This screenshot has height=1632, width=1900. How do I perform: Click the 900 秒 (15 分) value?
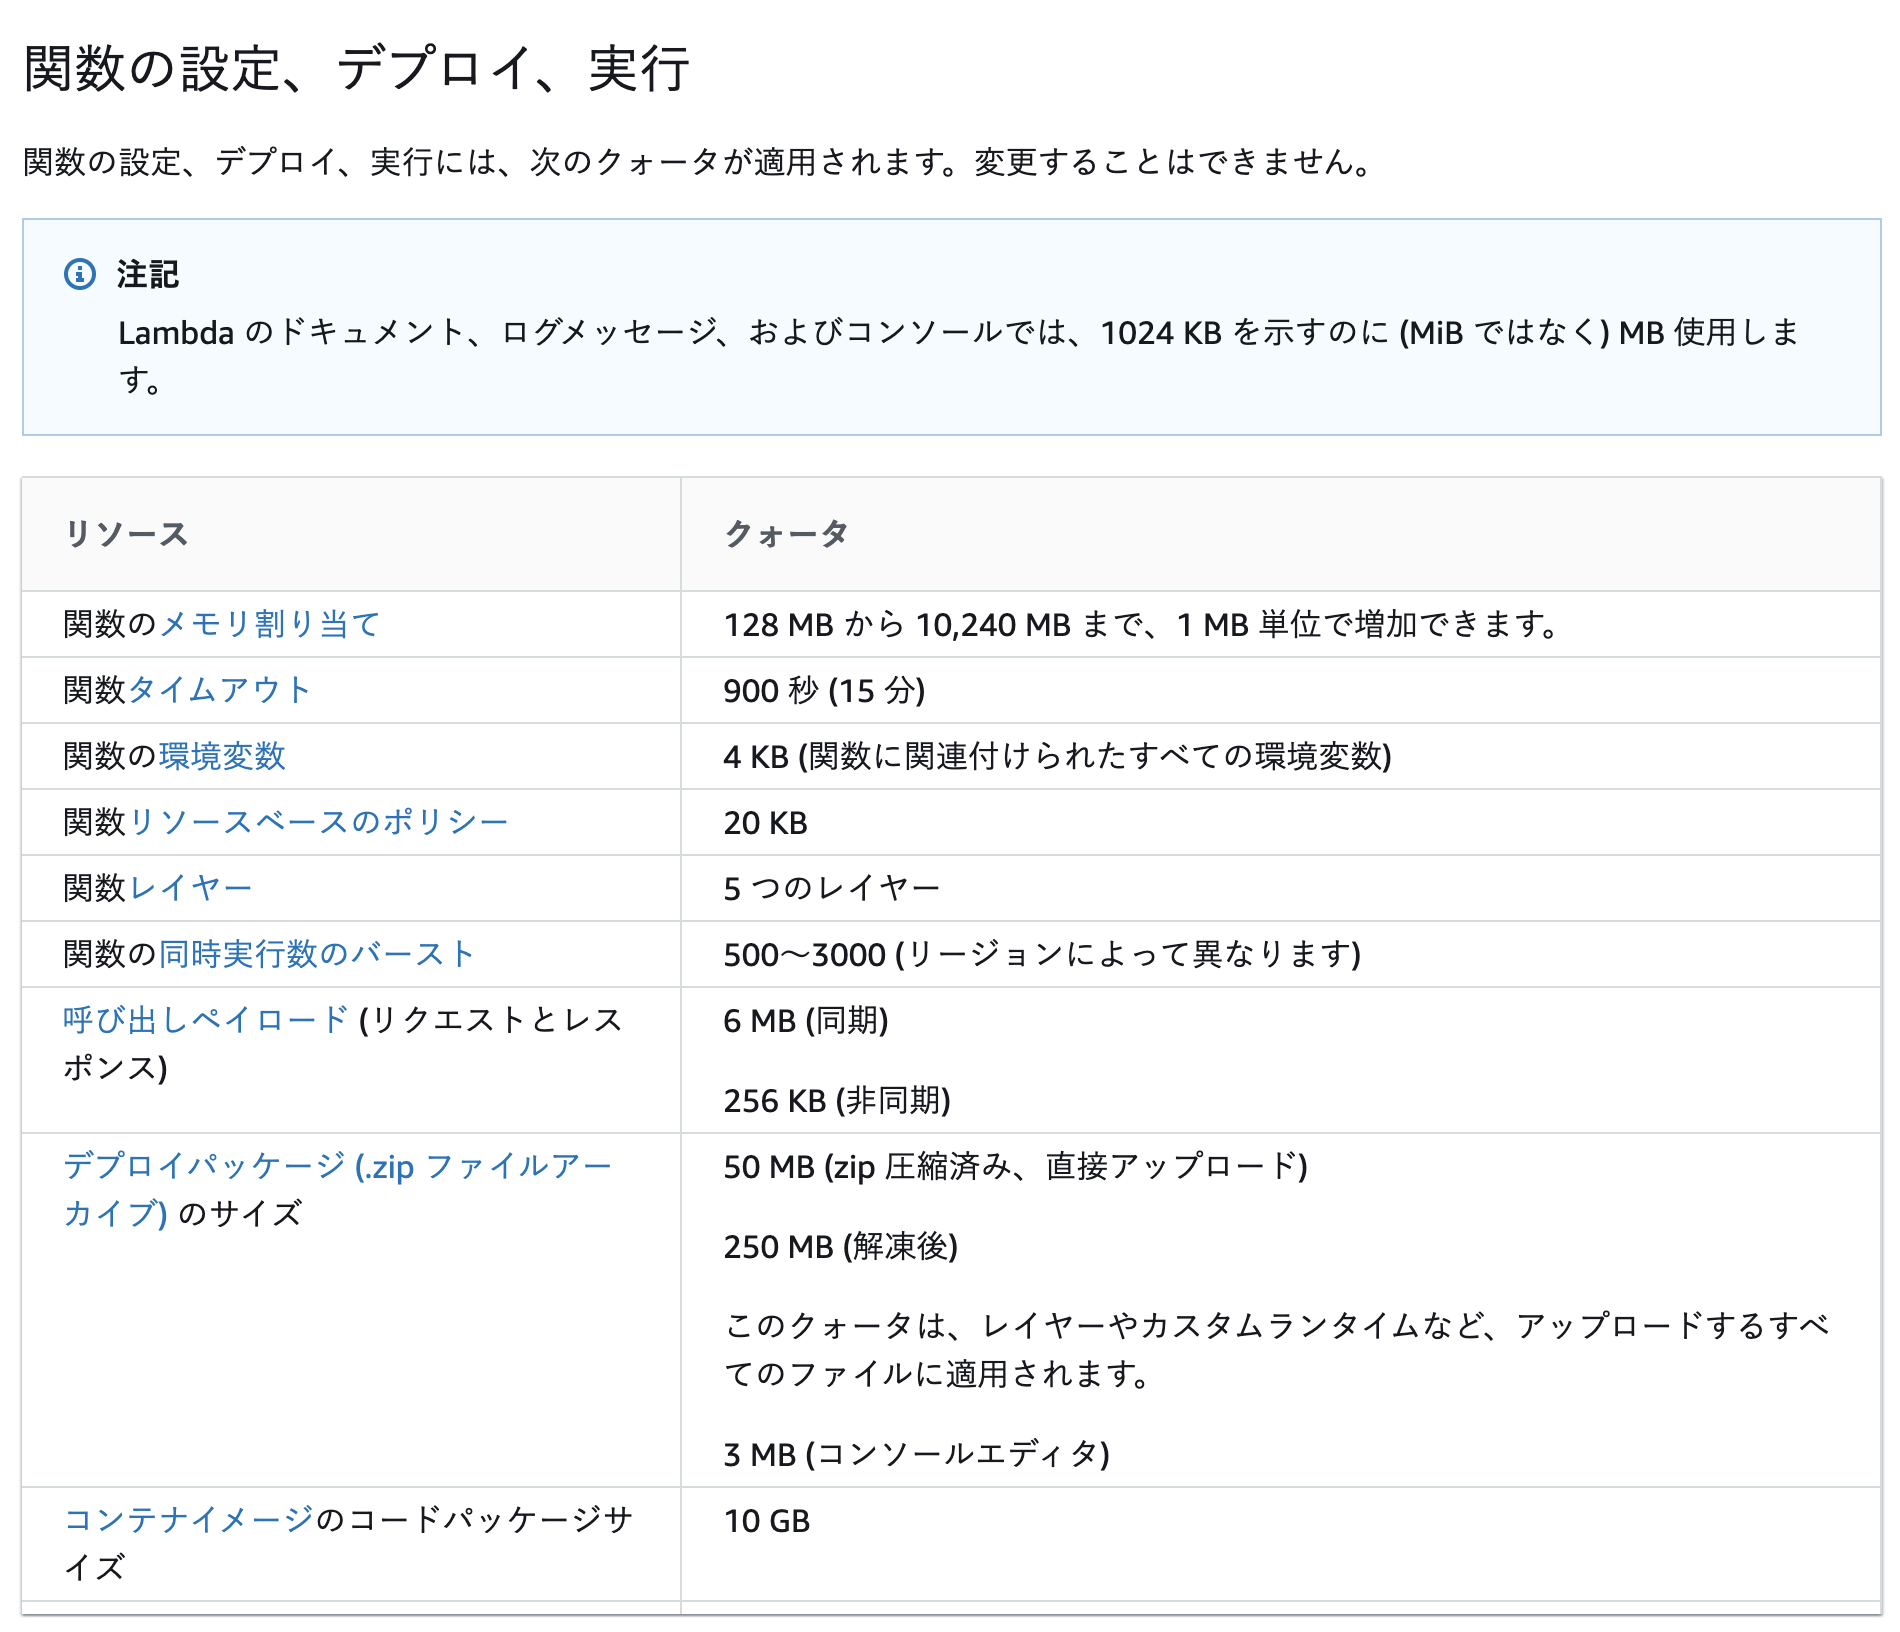825,690
